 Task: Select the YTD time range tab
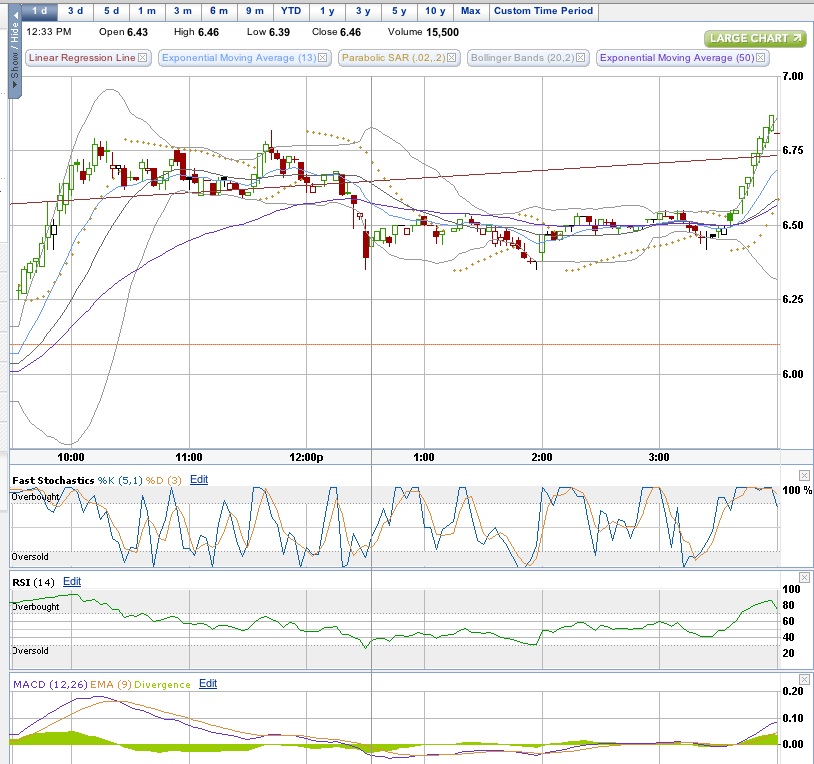point(291,11)
